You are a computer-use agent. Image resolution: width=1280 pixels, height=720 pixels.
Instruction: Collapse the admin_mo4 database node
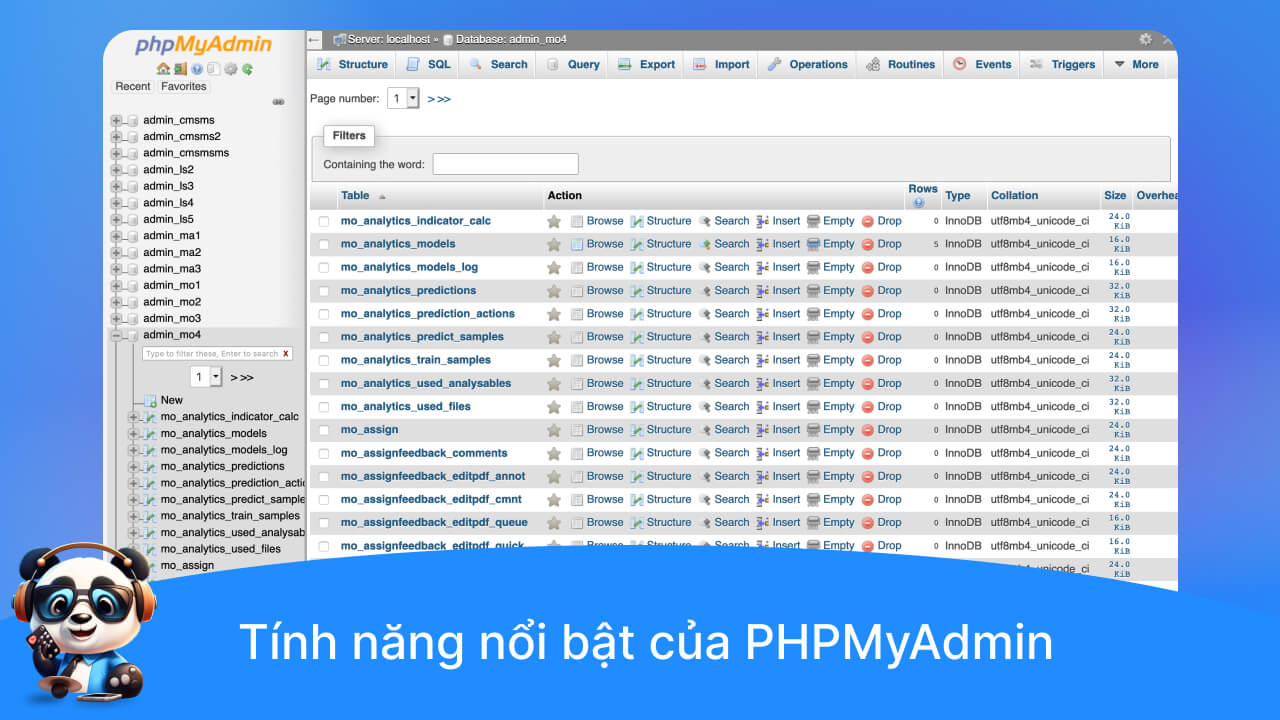click(116, 335)
